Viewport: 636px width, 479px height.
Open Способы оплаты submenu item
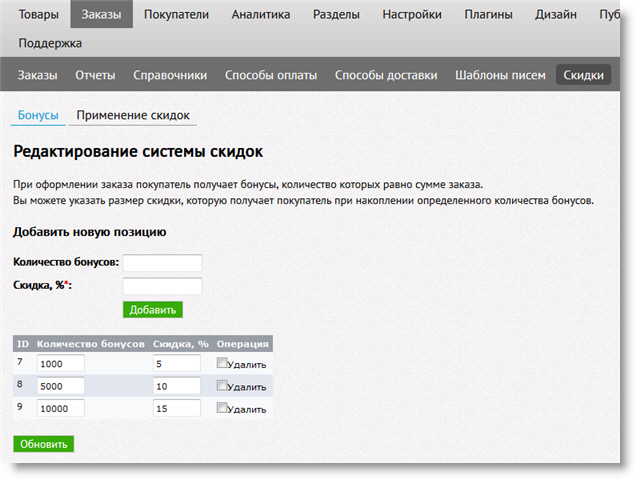(271, 75)
